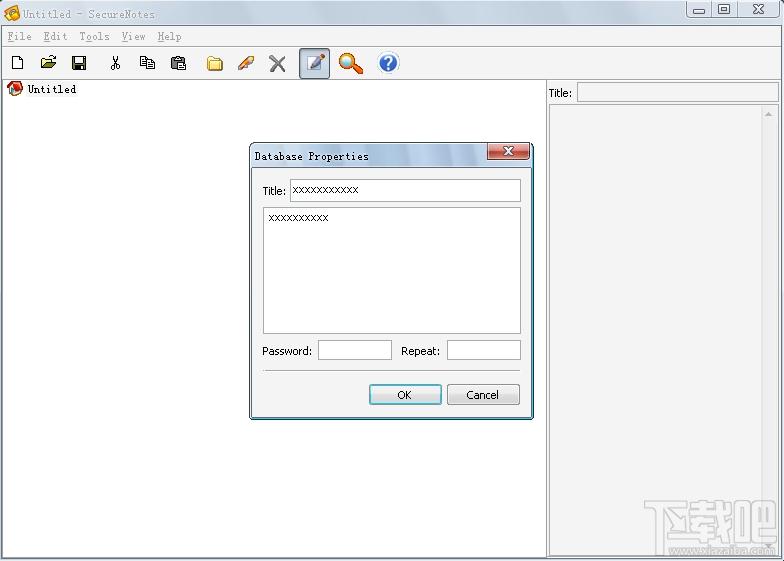Confirm Database Properties with OK
This screenshot has width=784, height=561.
tap(405, 394)
